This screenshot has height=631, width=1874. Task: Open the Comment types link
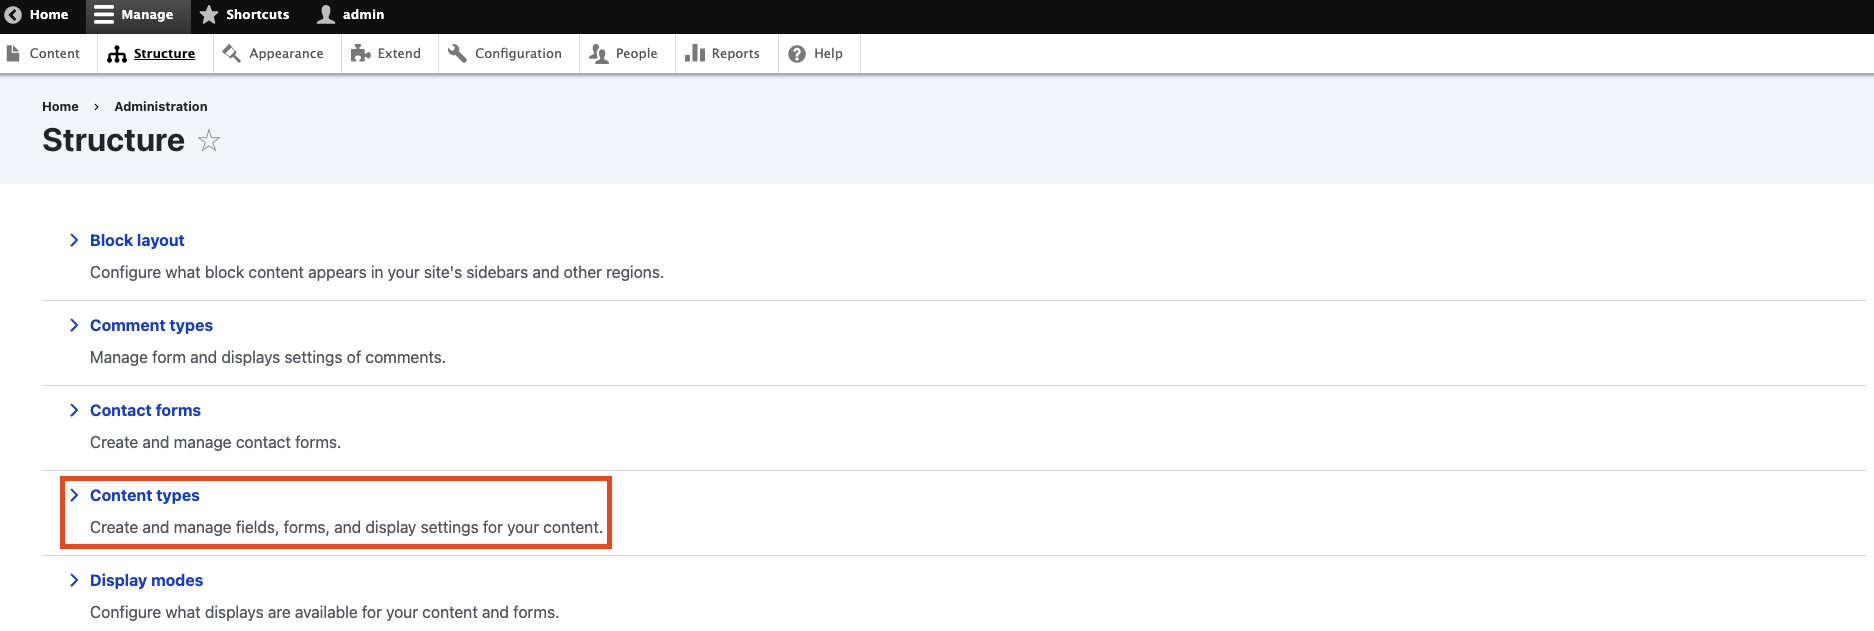coord(151,325)
